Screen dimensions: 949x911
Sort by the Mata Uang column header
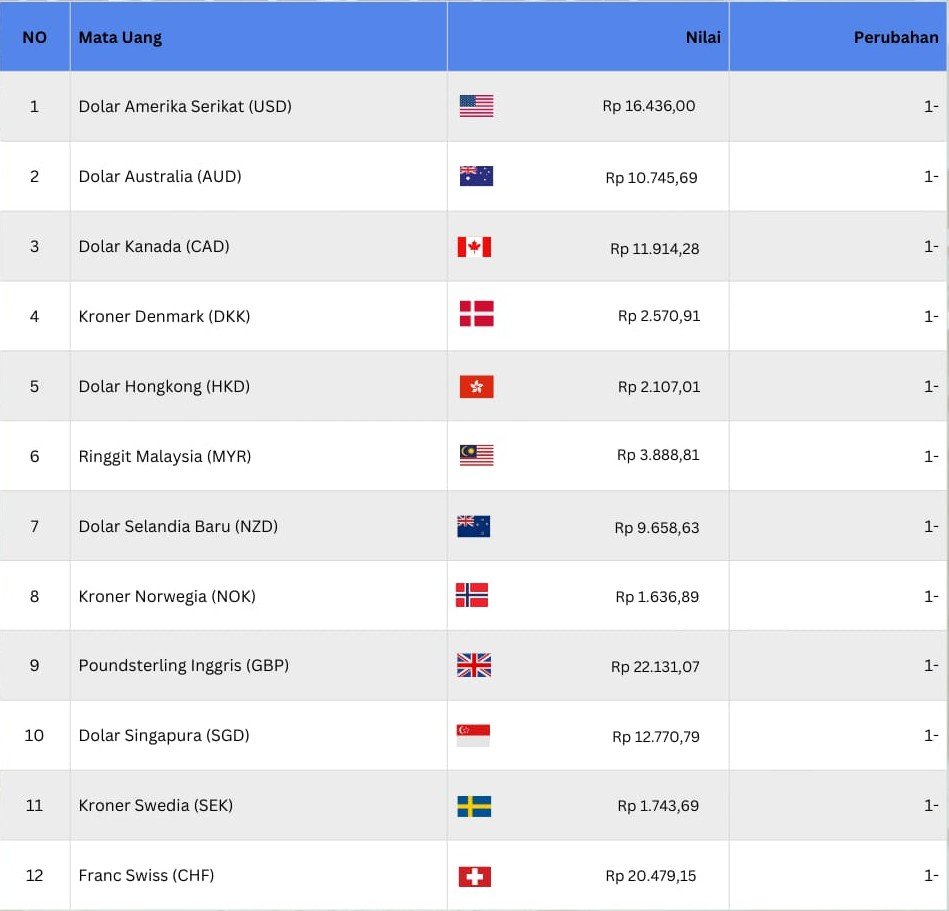[120, 38]
